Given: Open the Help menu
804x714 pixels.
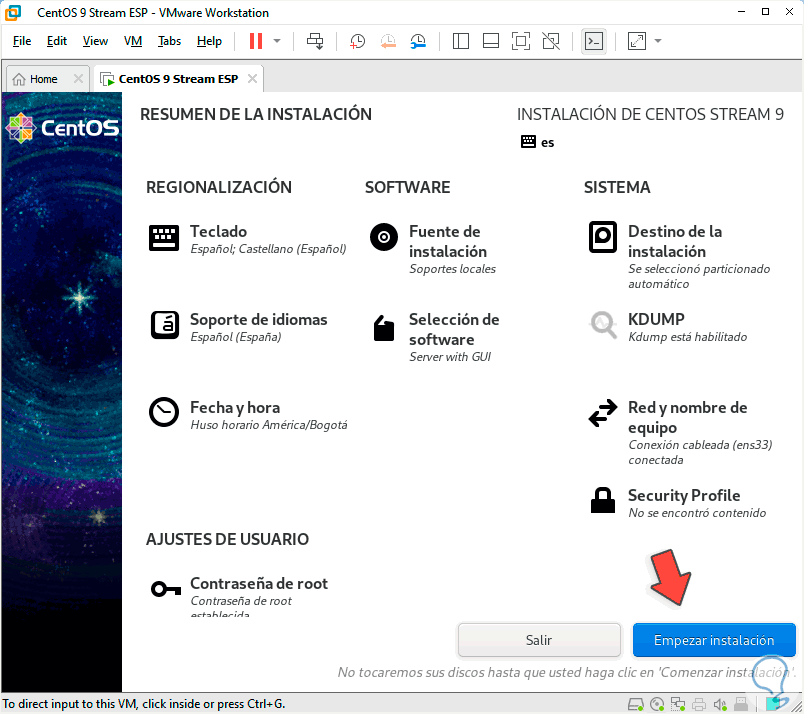Looking at the screenshot, I should click(x=209, y=41).
